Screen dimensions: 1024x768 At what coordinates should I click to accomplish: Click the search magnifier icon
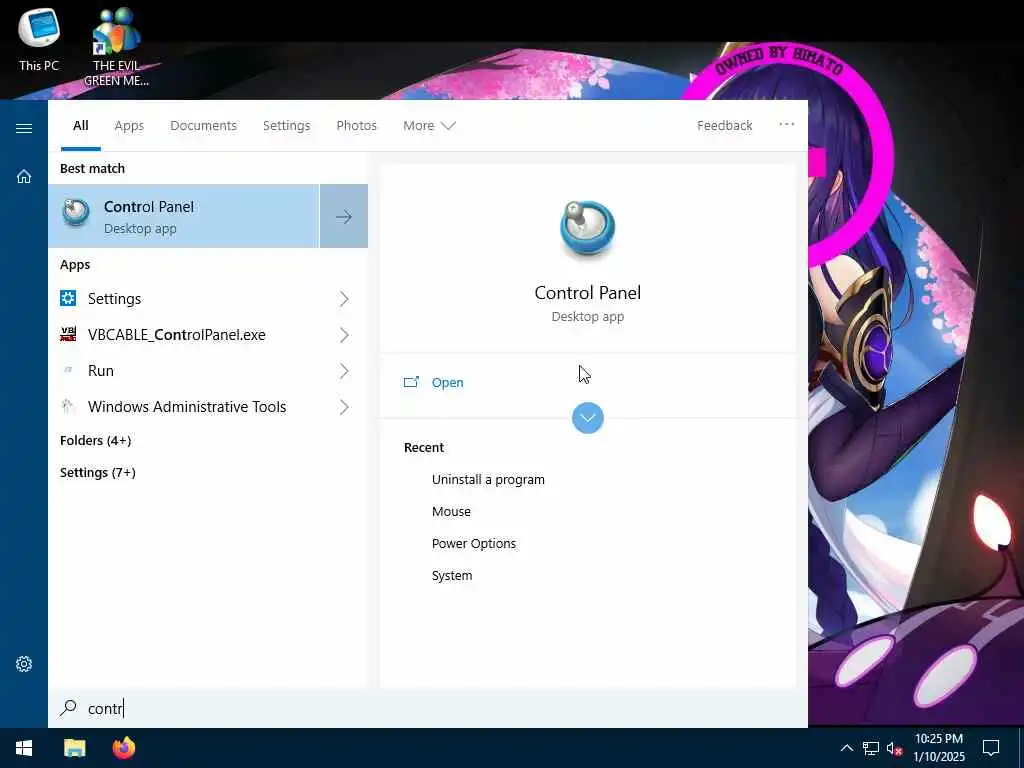click(x=68, y=708)
